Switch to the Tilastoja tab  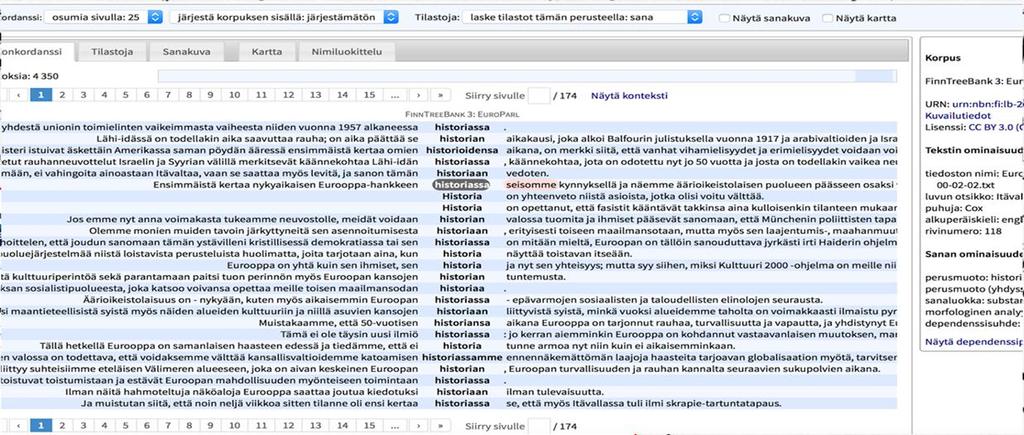112,52
